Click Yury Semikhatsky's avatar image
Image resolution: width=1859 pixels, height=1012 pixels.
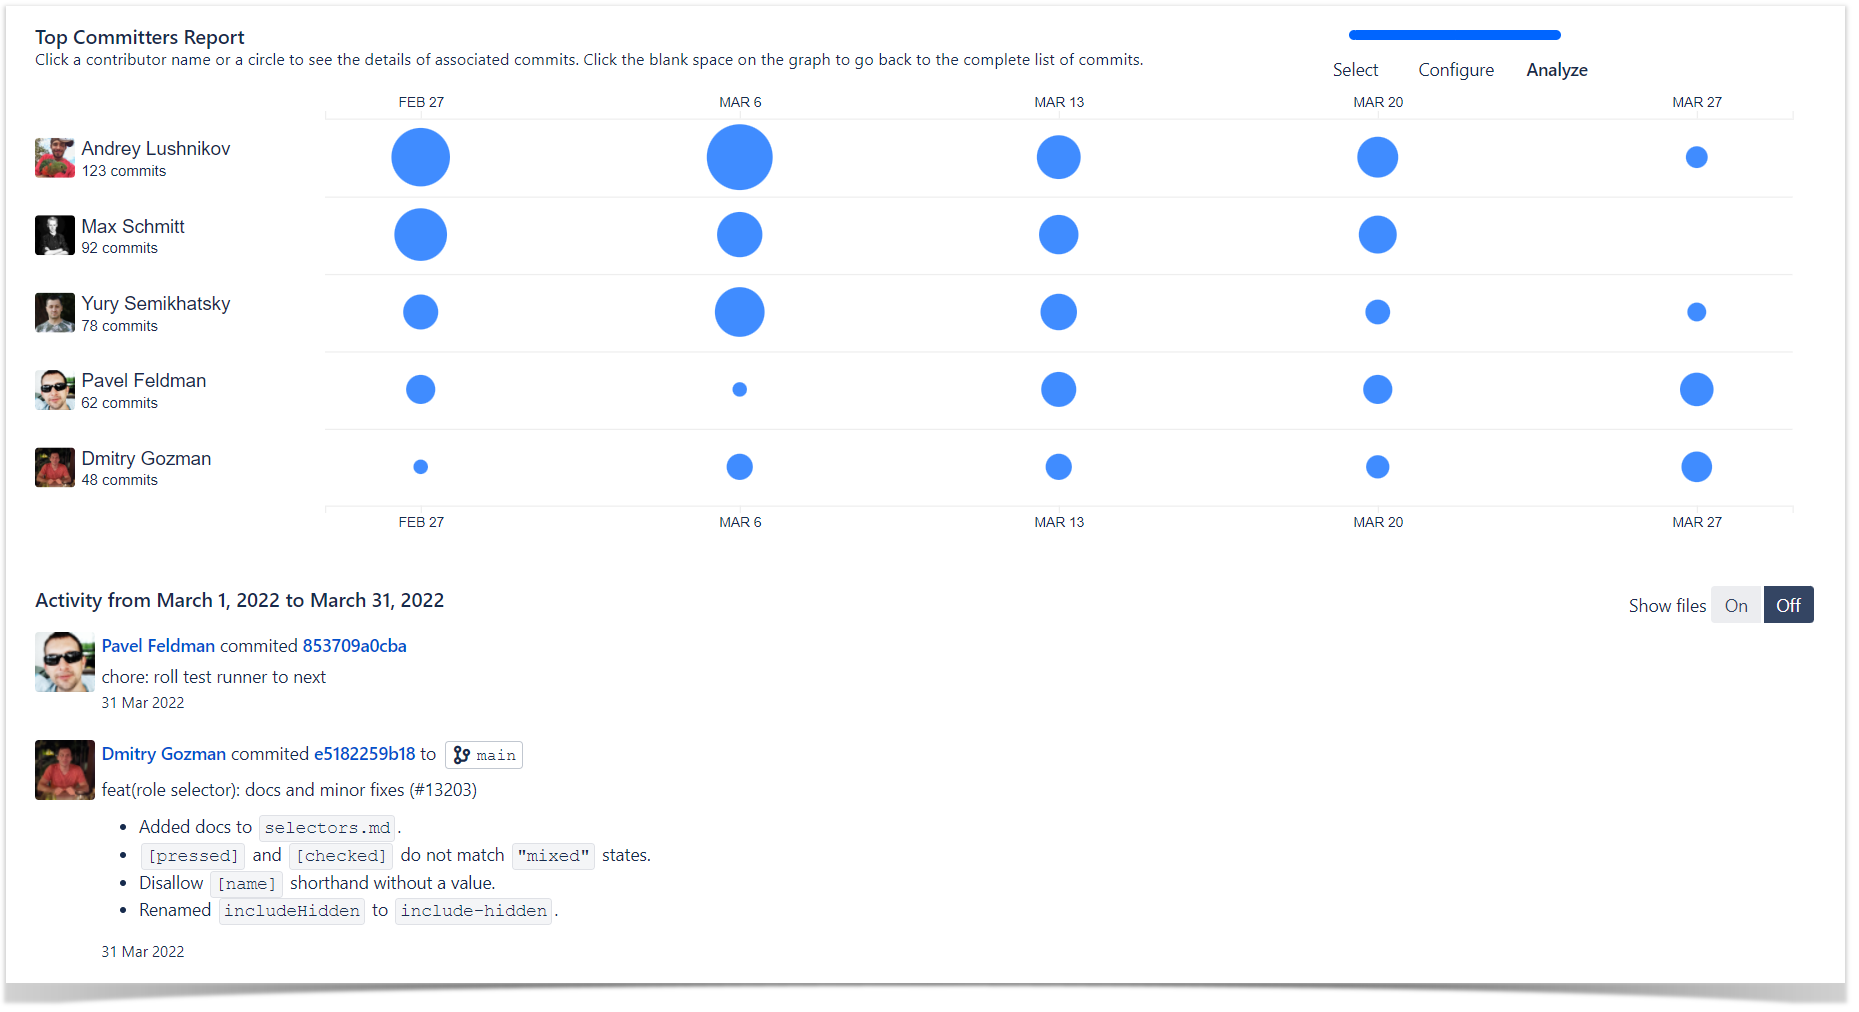click(54, 312)
